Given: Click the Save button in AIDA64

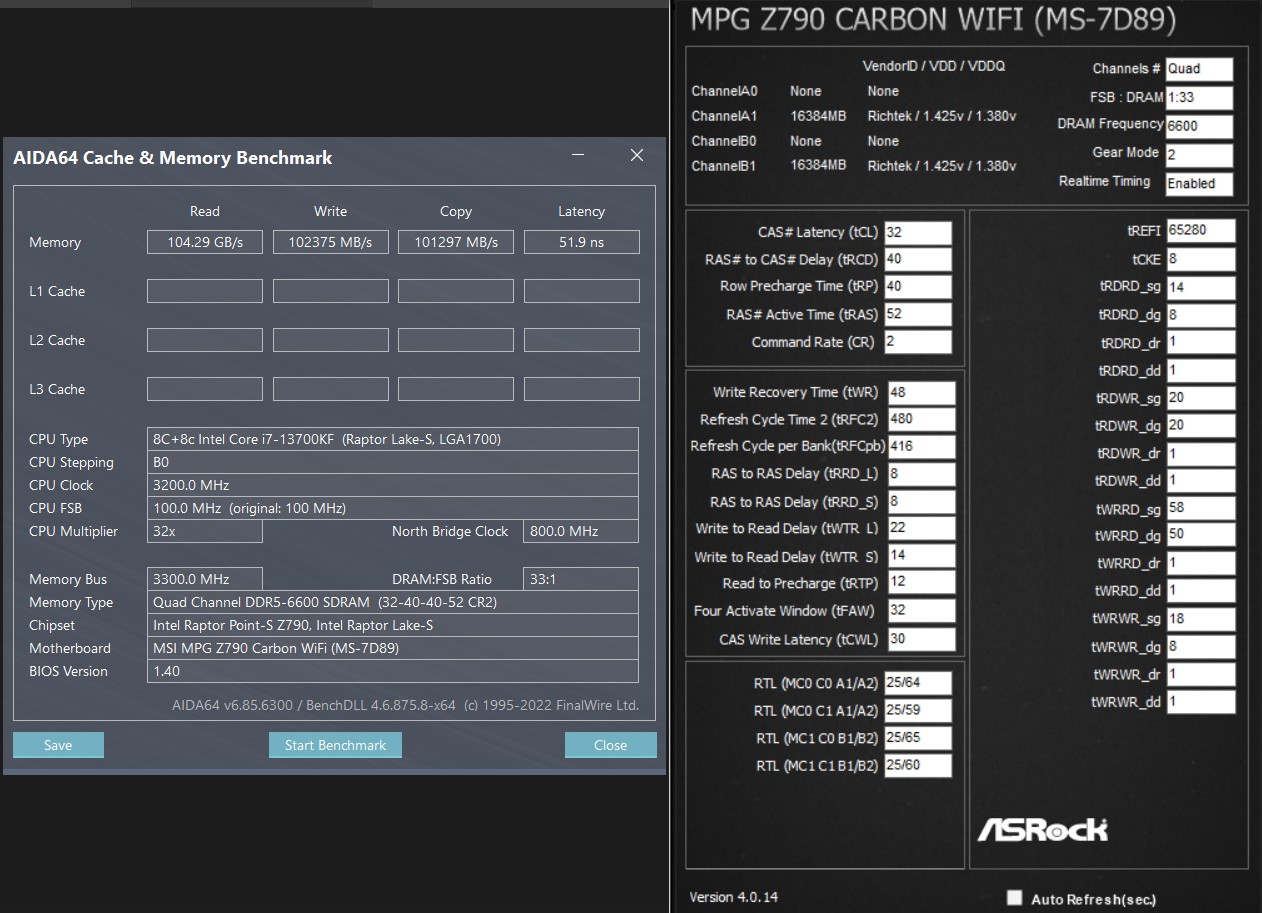Looking at the screenshot, I should pyautogui.click(x=58, y=745).
